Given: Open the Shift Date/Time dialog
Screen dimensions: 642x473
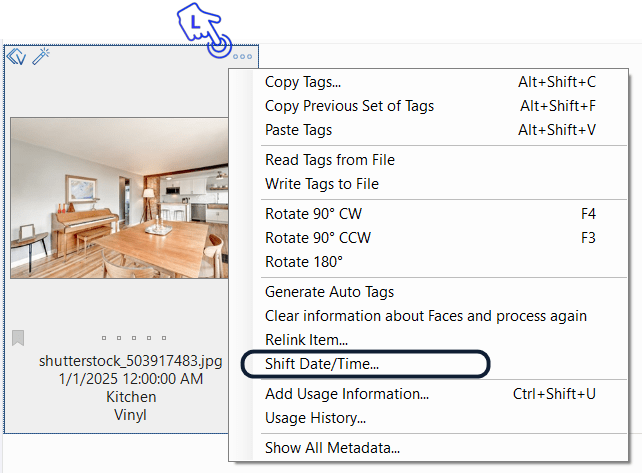Looking at the screenshot, I should (x=322, y=364).
